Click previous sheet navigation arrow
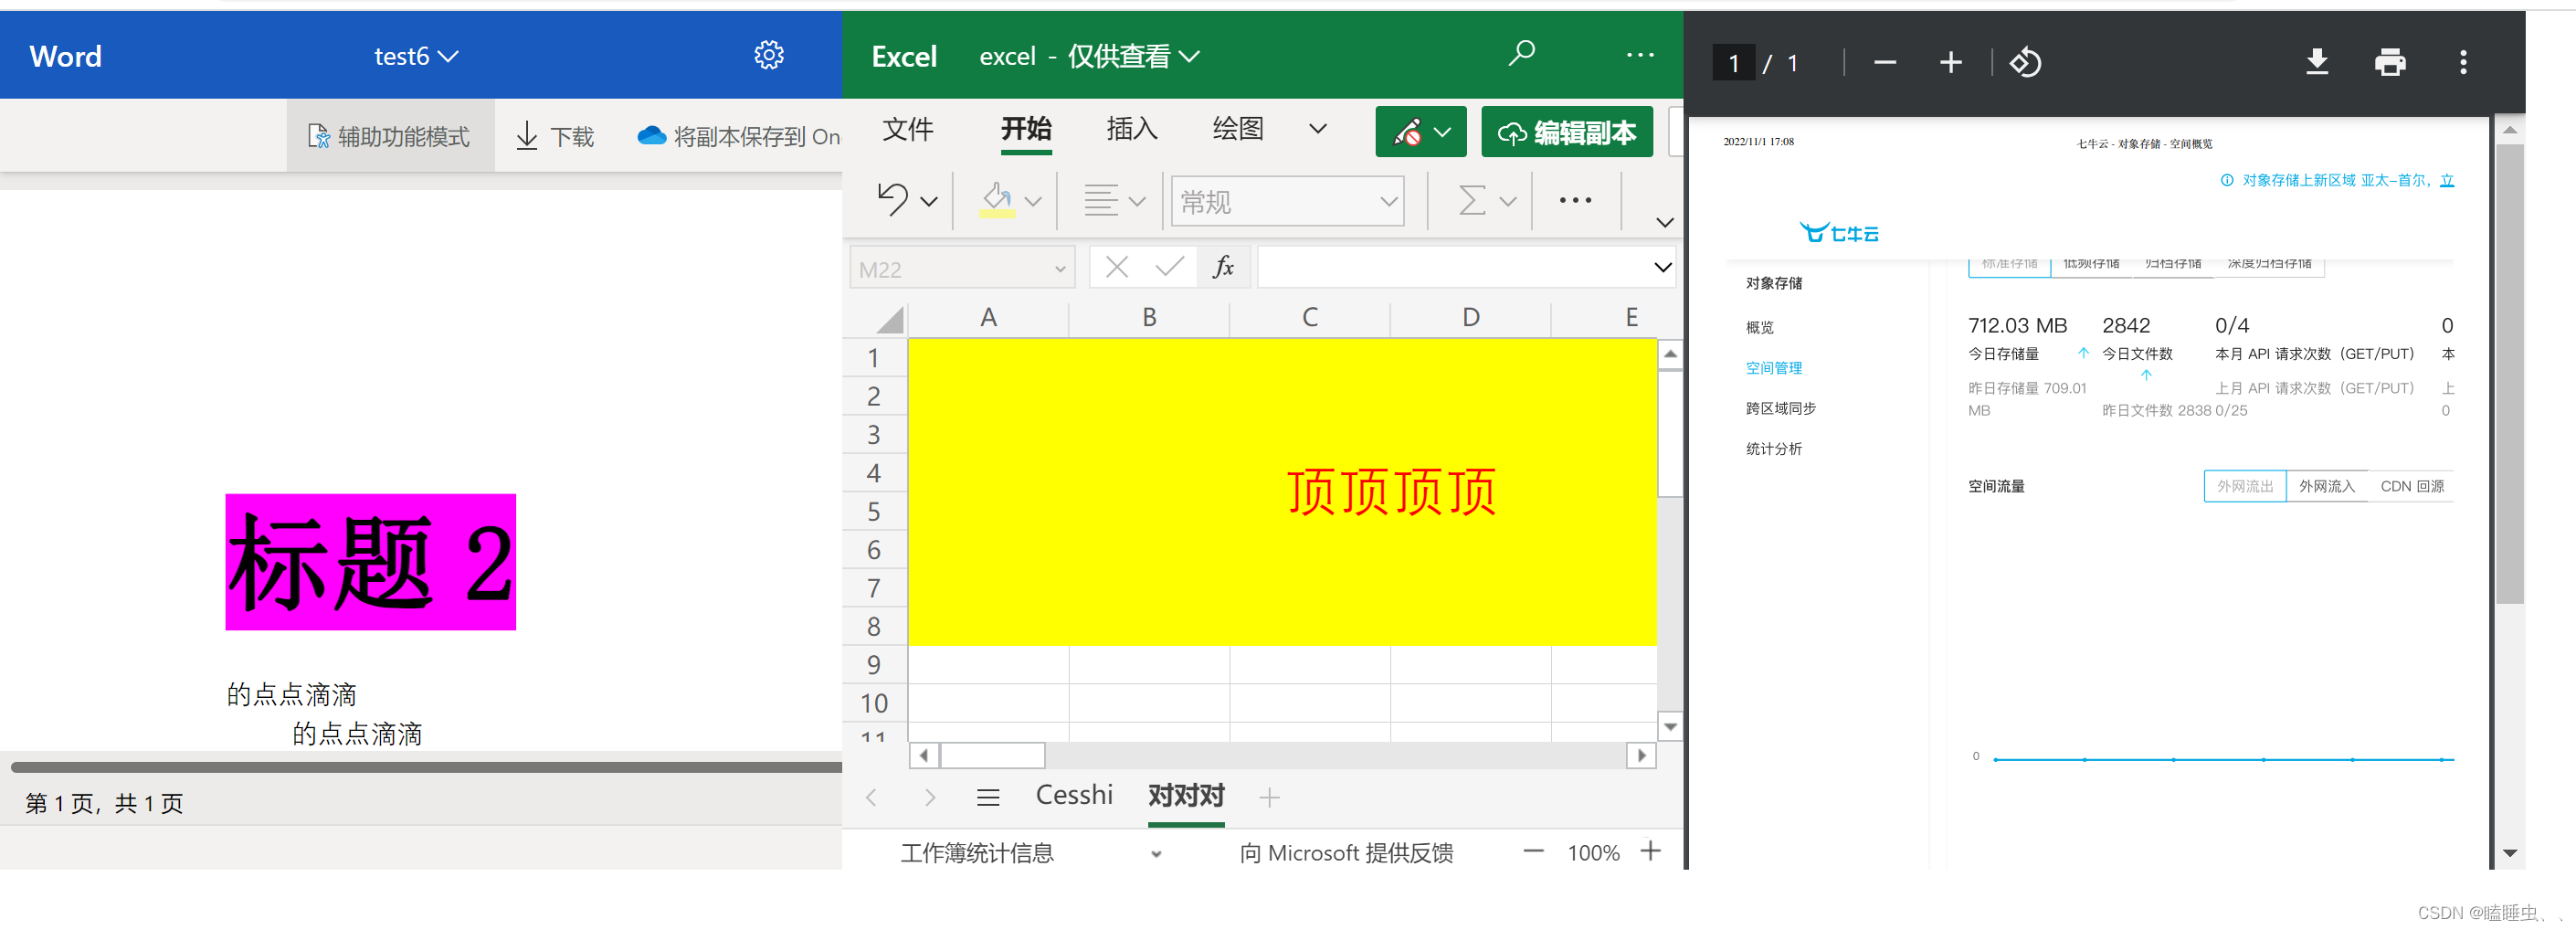 pos(871,797)
